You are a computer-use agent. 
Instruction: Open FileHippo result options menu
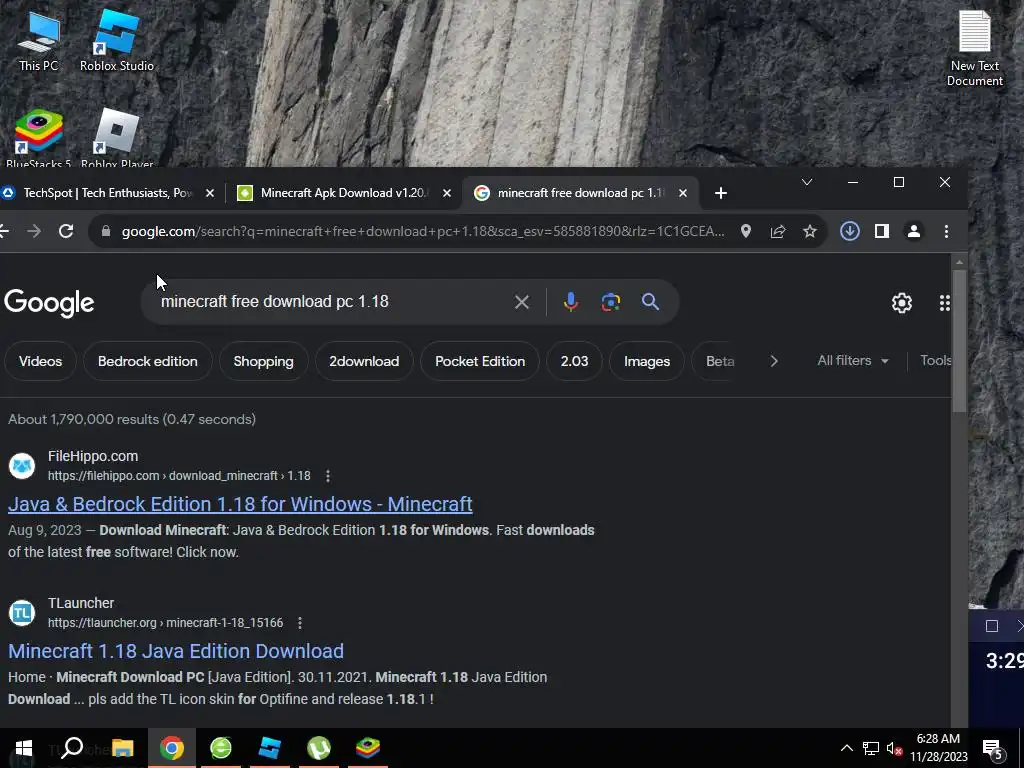tap(328, 476)
